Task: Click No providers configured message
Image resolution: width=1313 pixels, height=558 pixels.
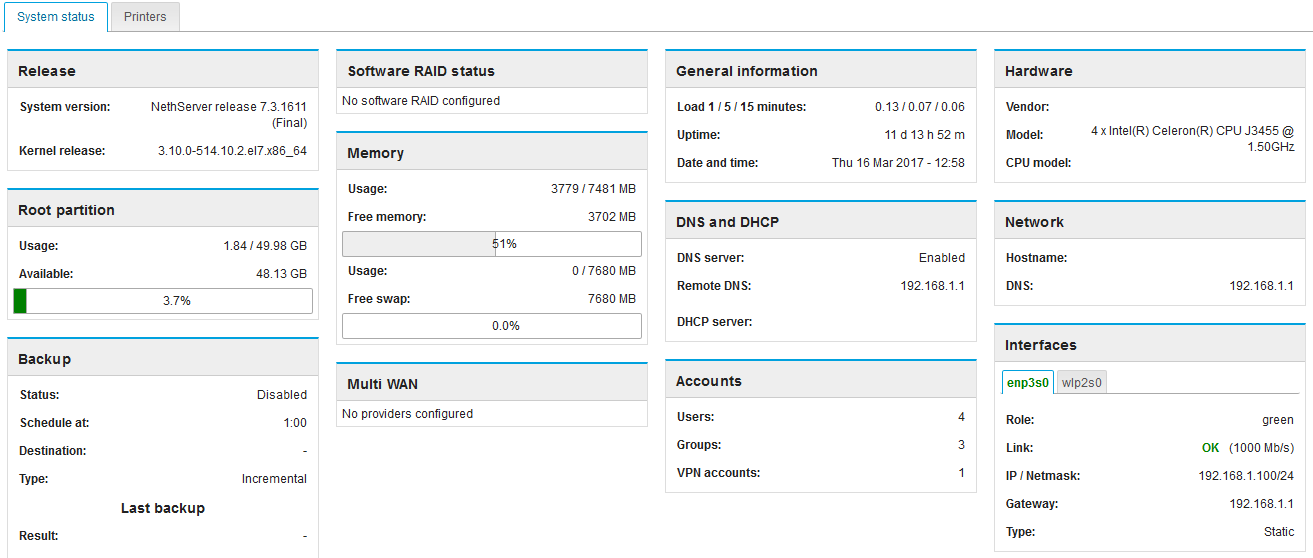Action: tap(407, 414)
